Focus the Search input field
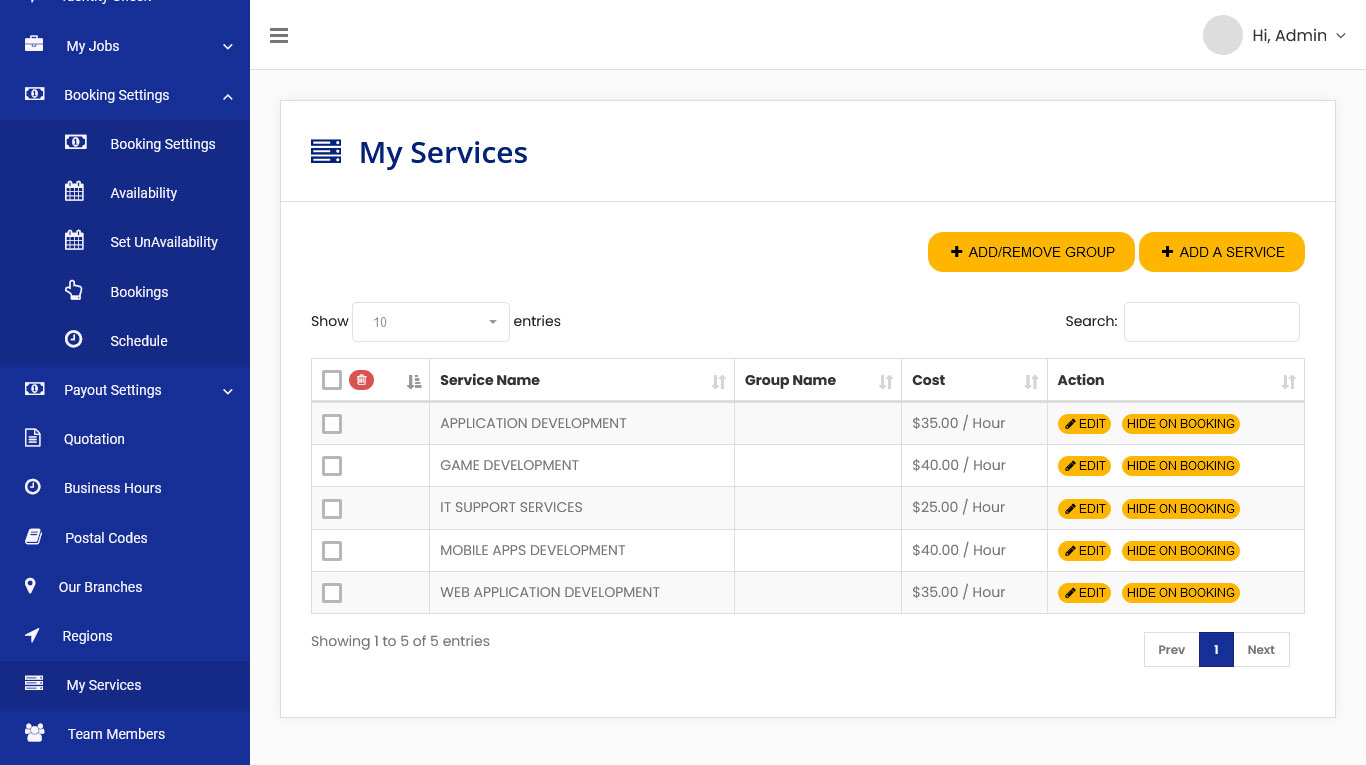The width and height of the screenshot is (1366, 765). point(1211,322)
